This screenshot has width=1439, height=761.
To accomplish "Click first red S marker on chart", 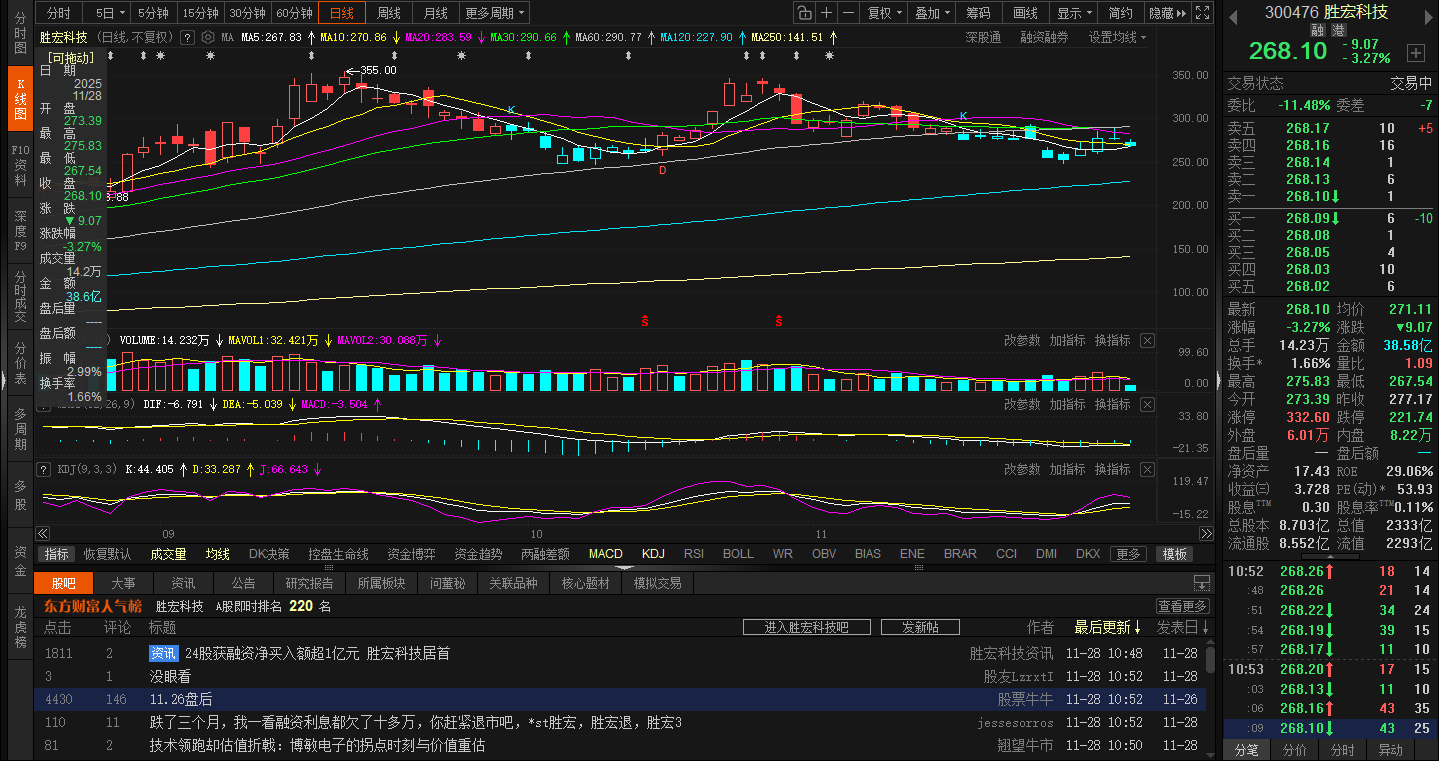I will (645, 321).
